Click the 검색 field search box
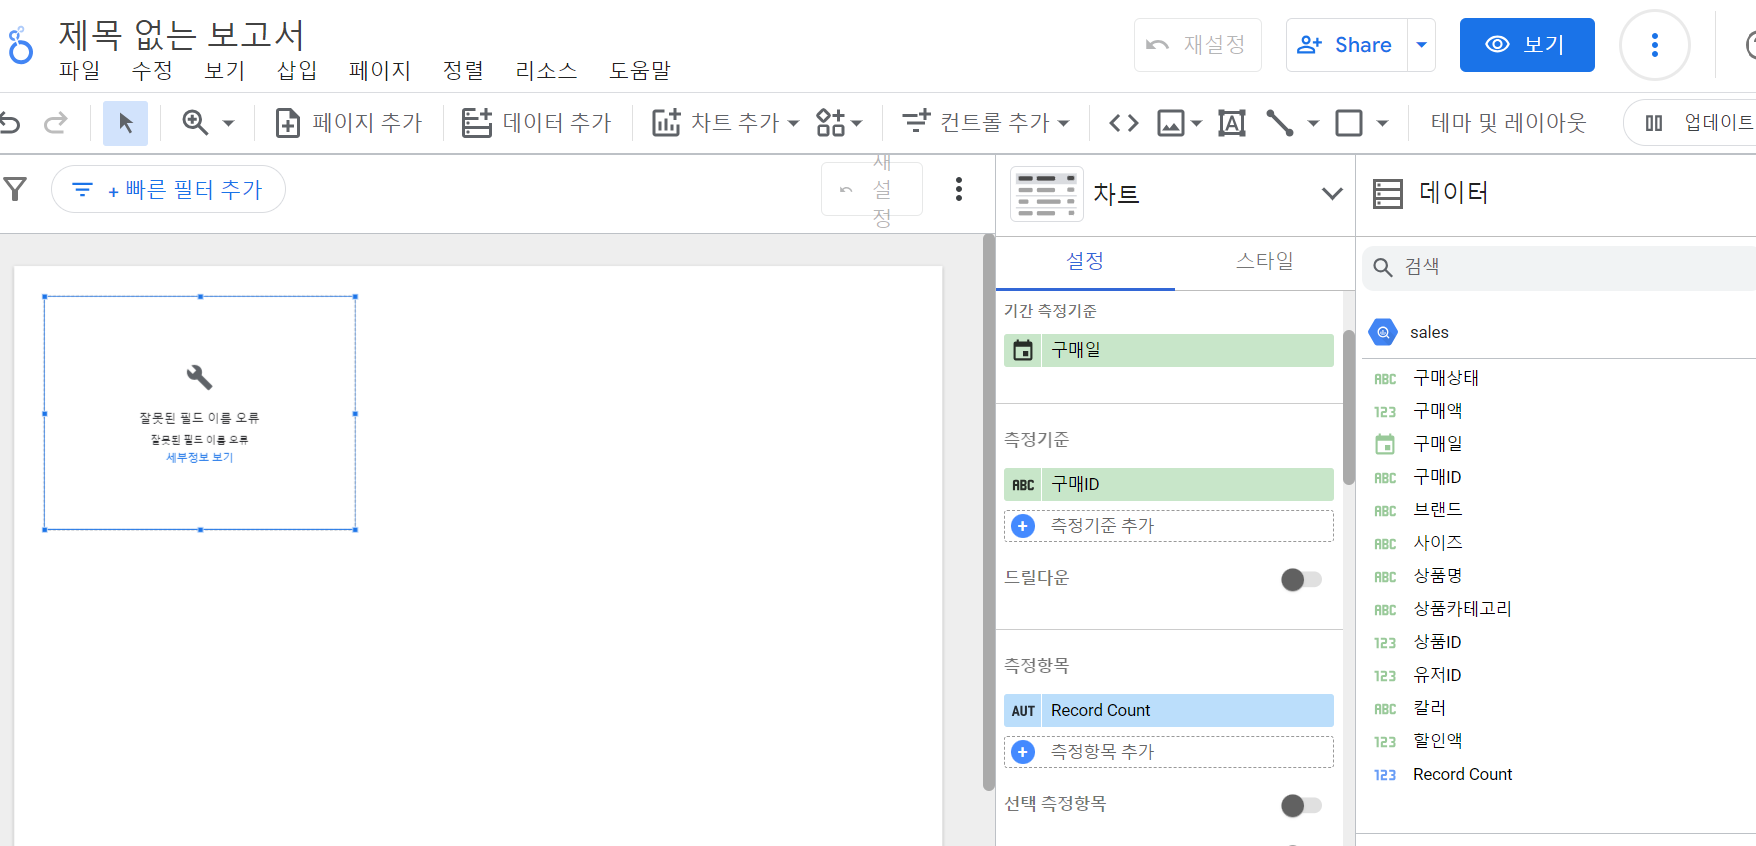Screen dimensions: 1756x846 (x=1560, y=267)
